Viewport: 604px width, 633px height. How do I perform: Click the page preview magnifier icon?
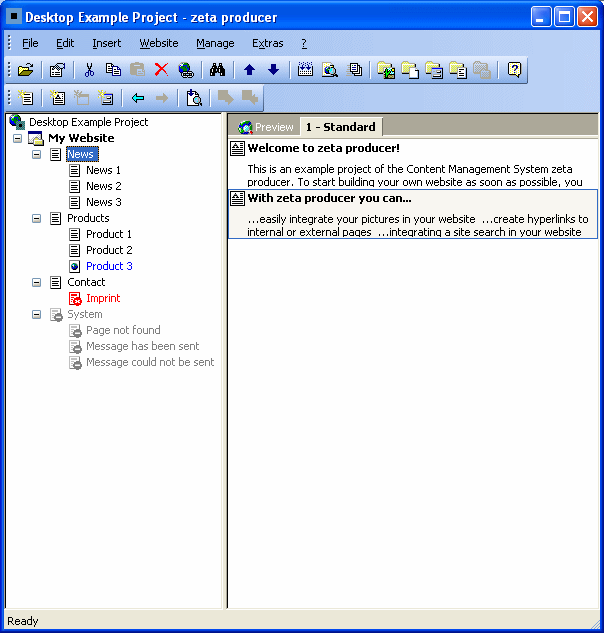point(194,98)
